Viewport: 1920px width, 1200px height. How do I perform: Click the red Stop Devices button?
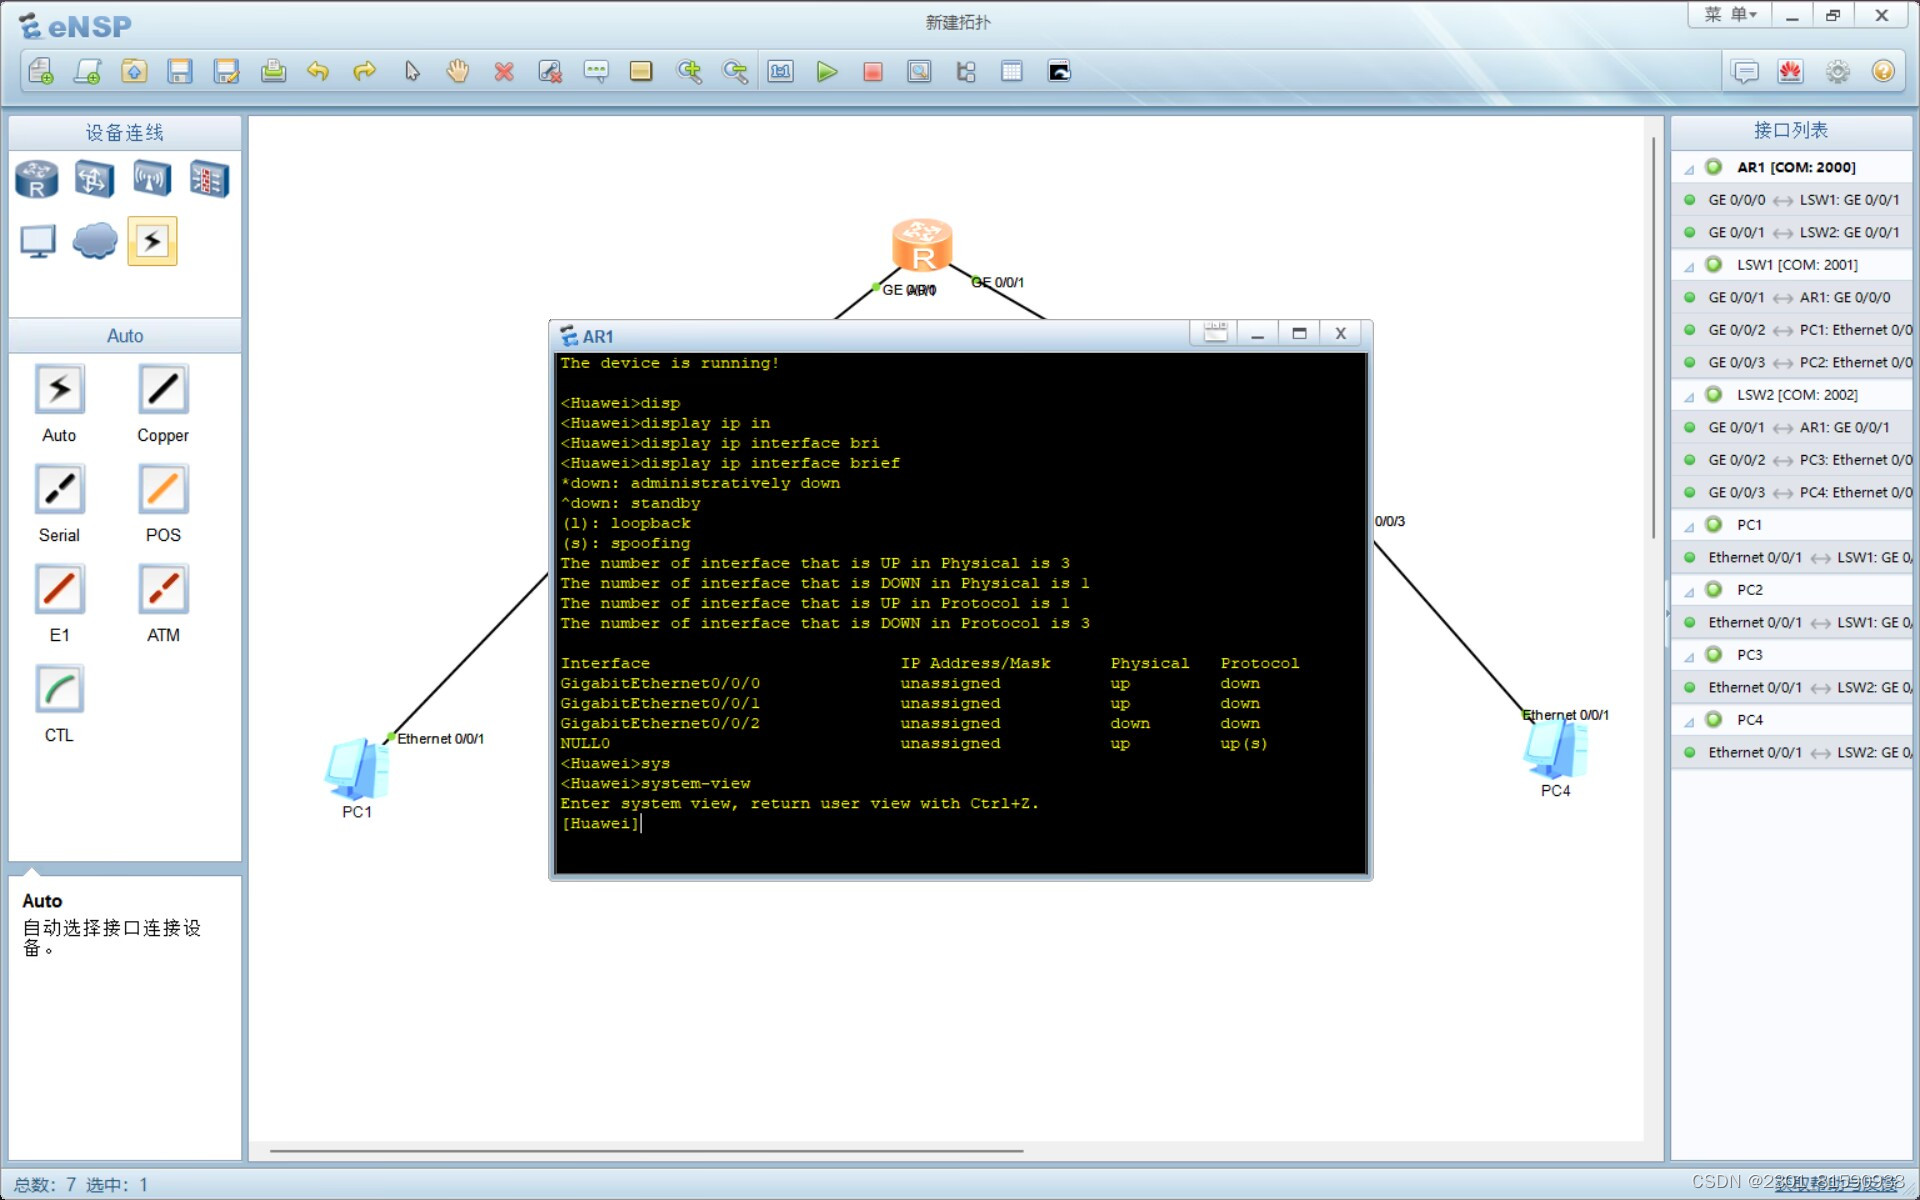pyautogui.click(x=873, y=71)
